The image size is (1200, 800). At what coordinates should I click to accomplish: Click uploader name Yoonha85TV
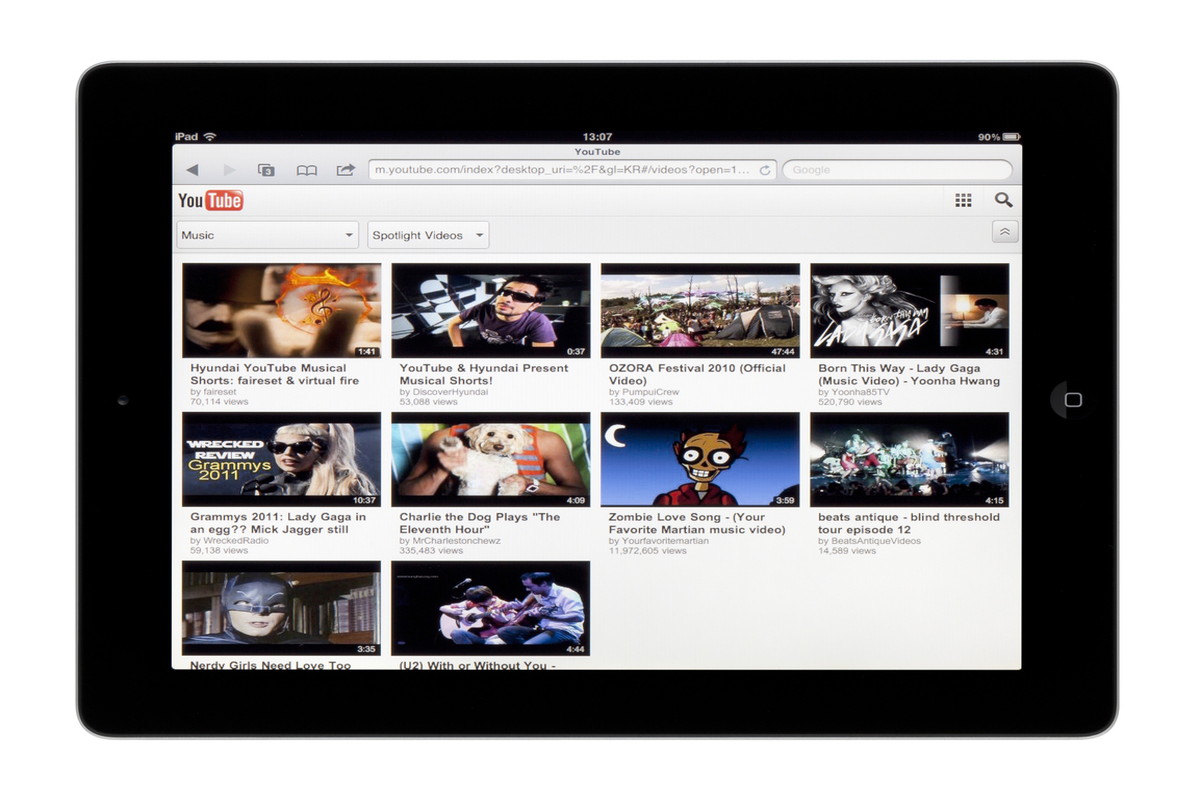[x=860, y=392]
